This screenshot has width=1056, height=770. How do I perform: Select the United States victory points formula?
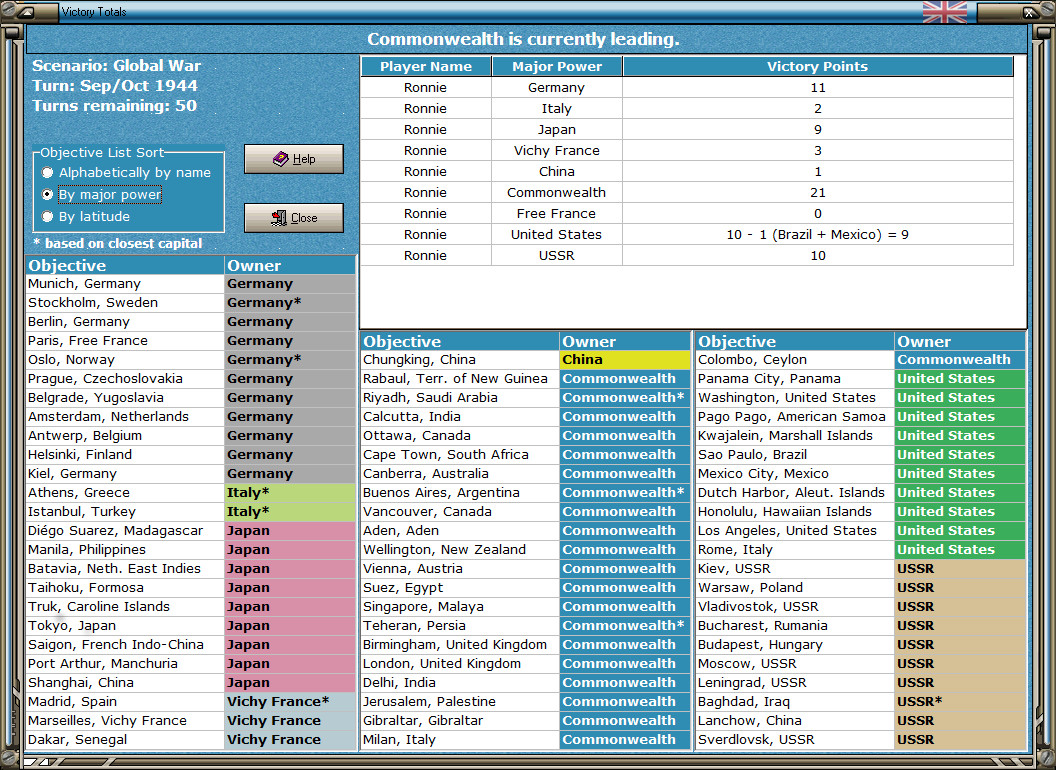pos(818,234)
